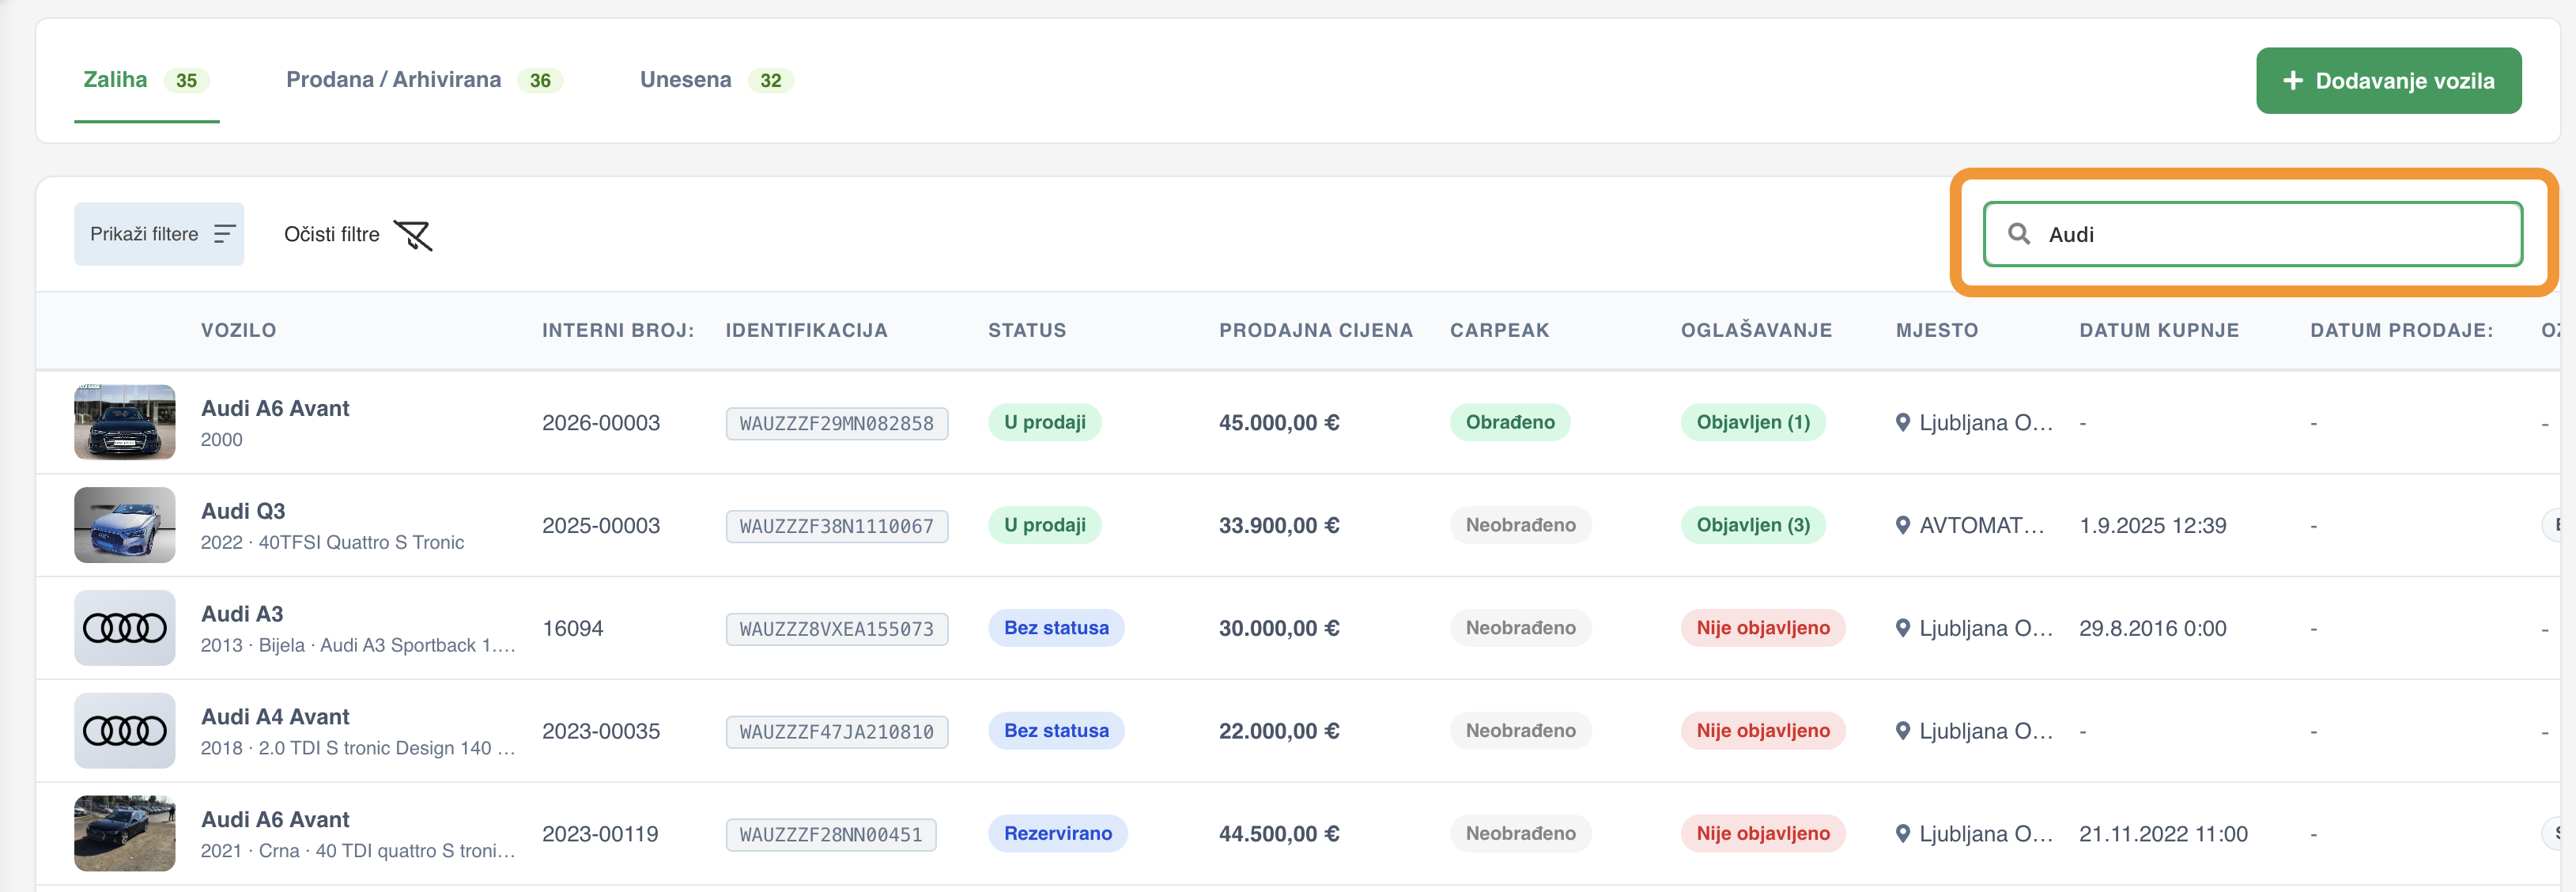
Task: Click the price 30.000,00 €
Action: [x=1279, y=629]
